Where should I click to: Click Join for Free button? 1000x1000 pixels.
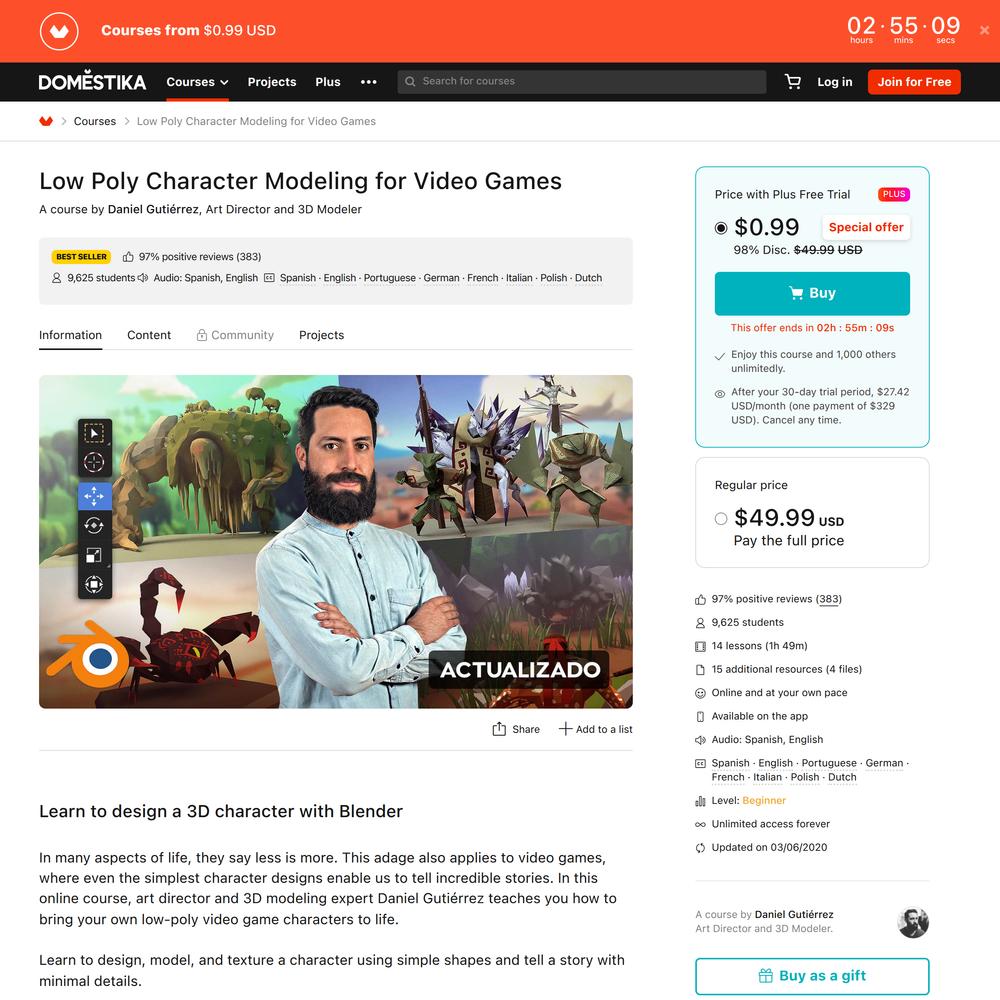point(914,82)
